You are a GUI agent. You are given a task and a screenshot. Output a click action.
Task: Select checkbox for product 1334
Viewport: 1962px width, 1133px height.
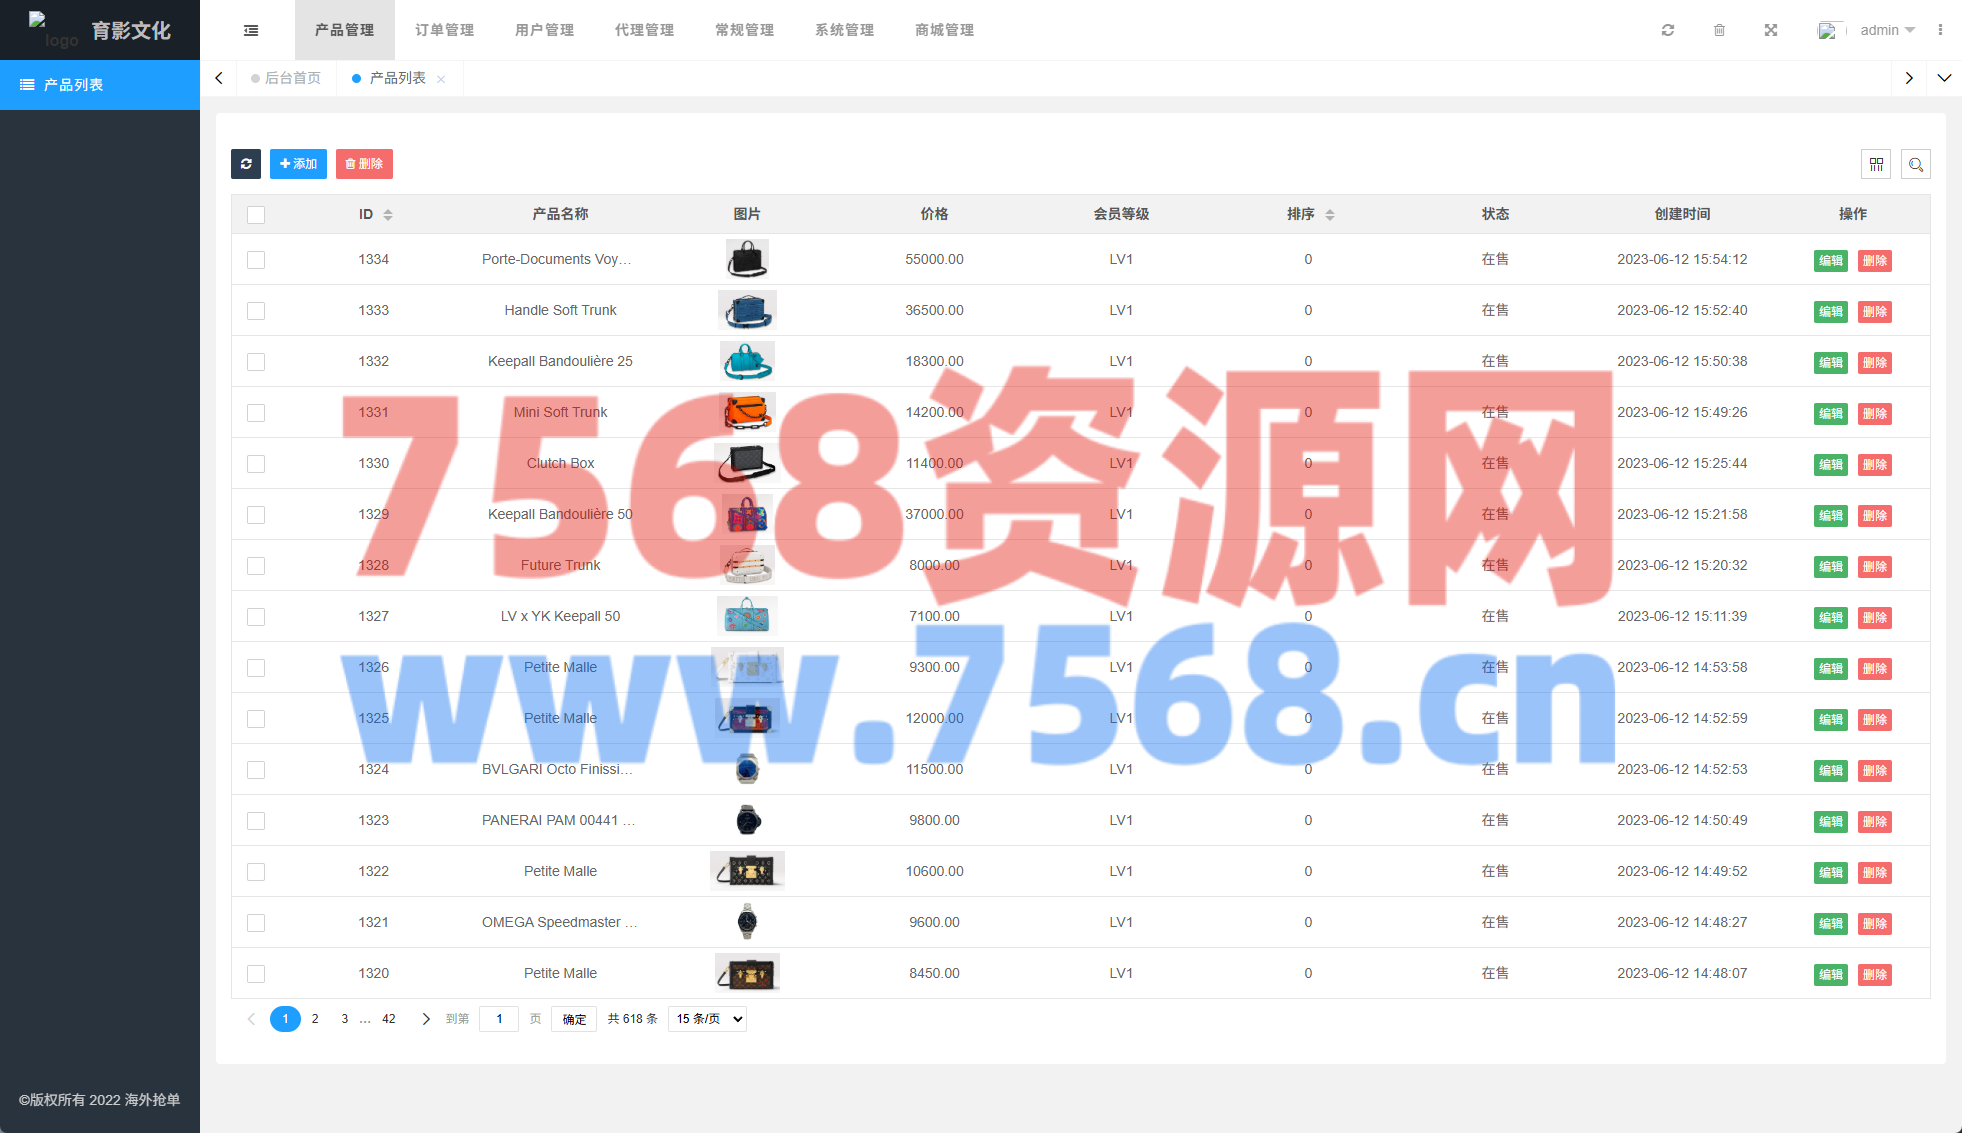256,260
